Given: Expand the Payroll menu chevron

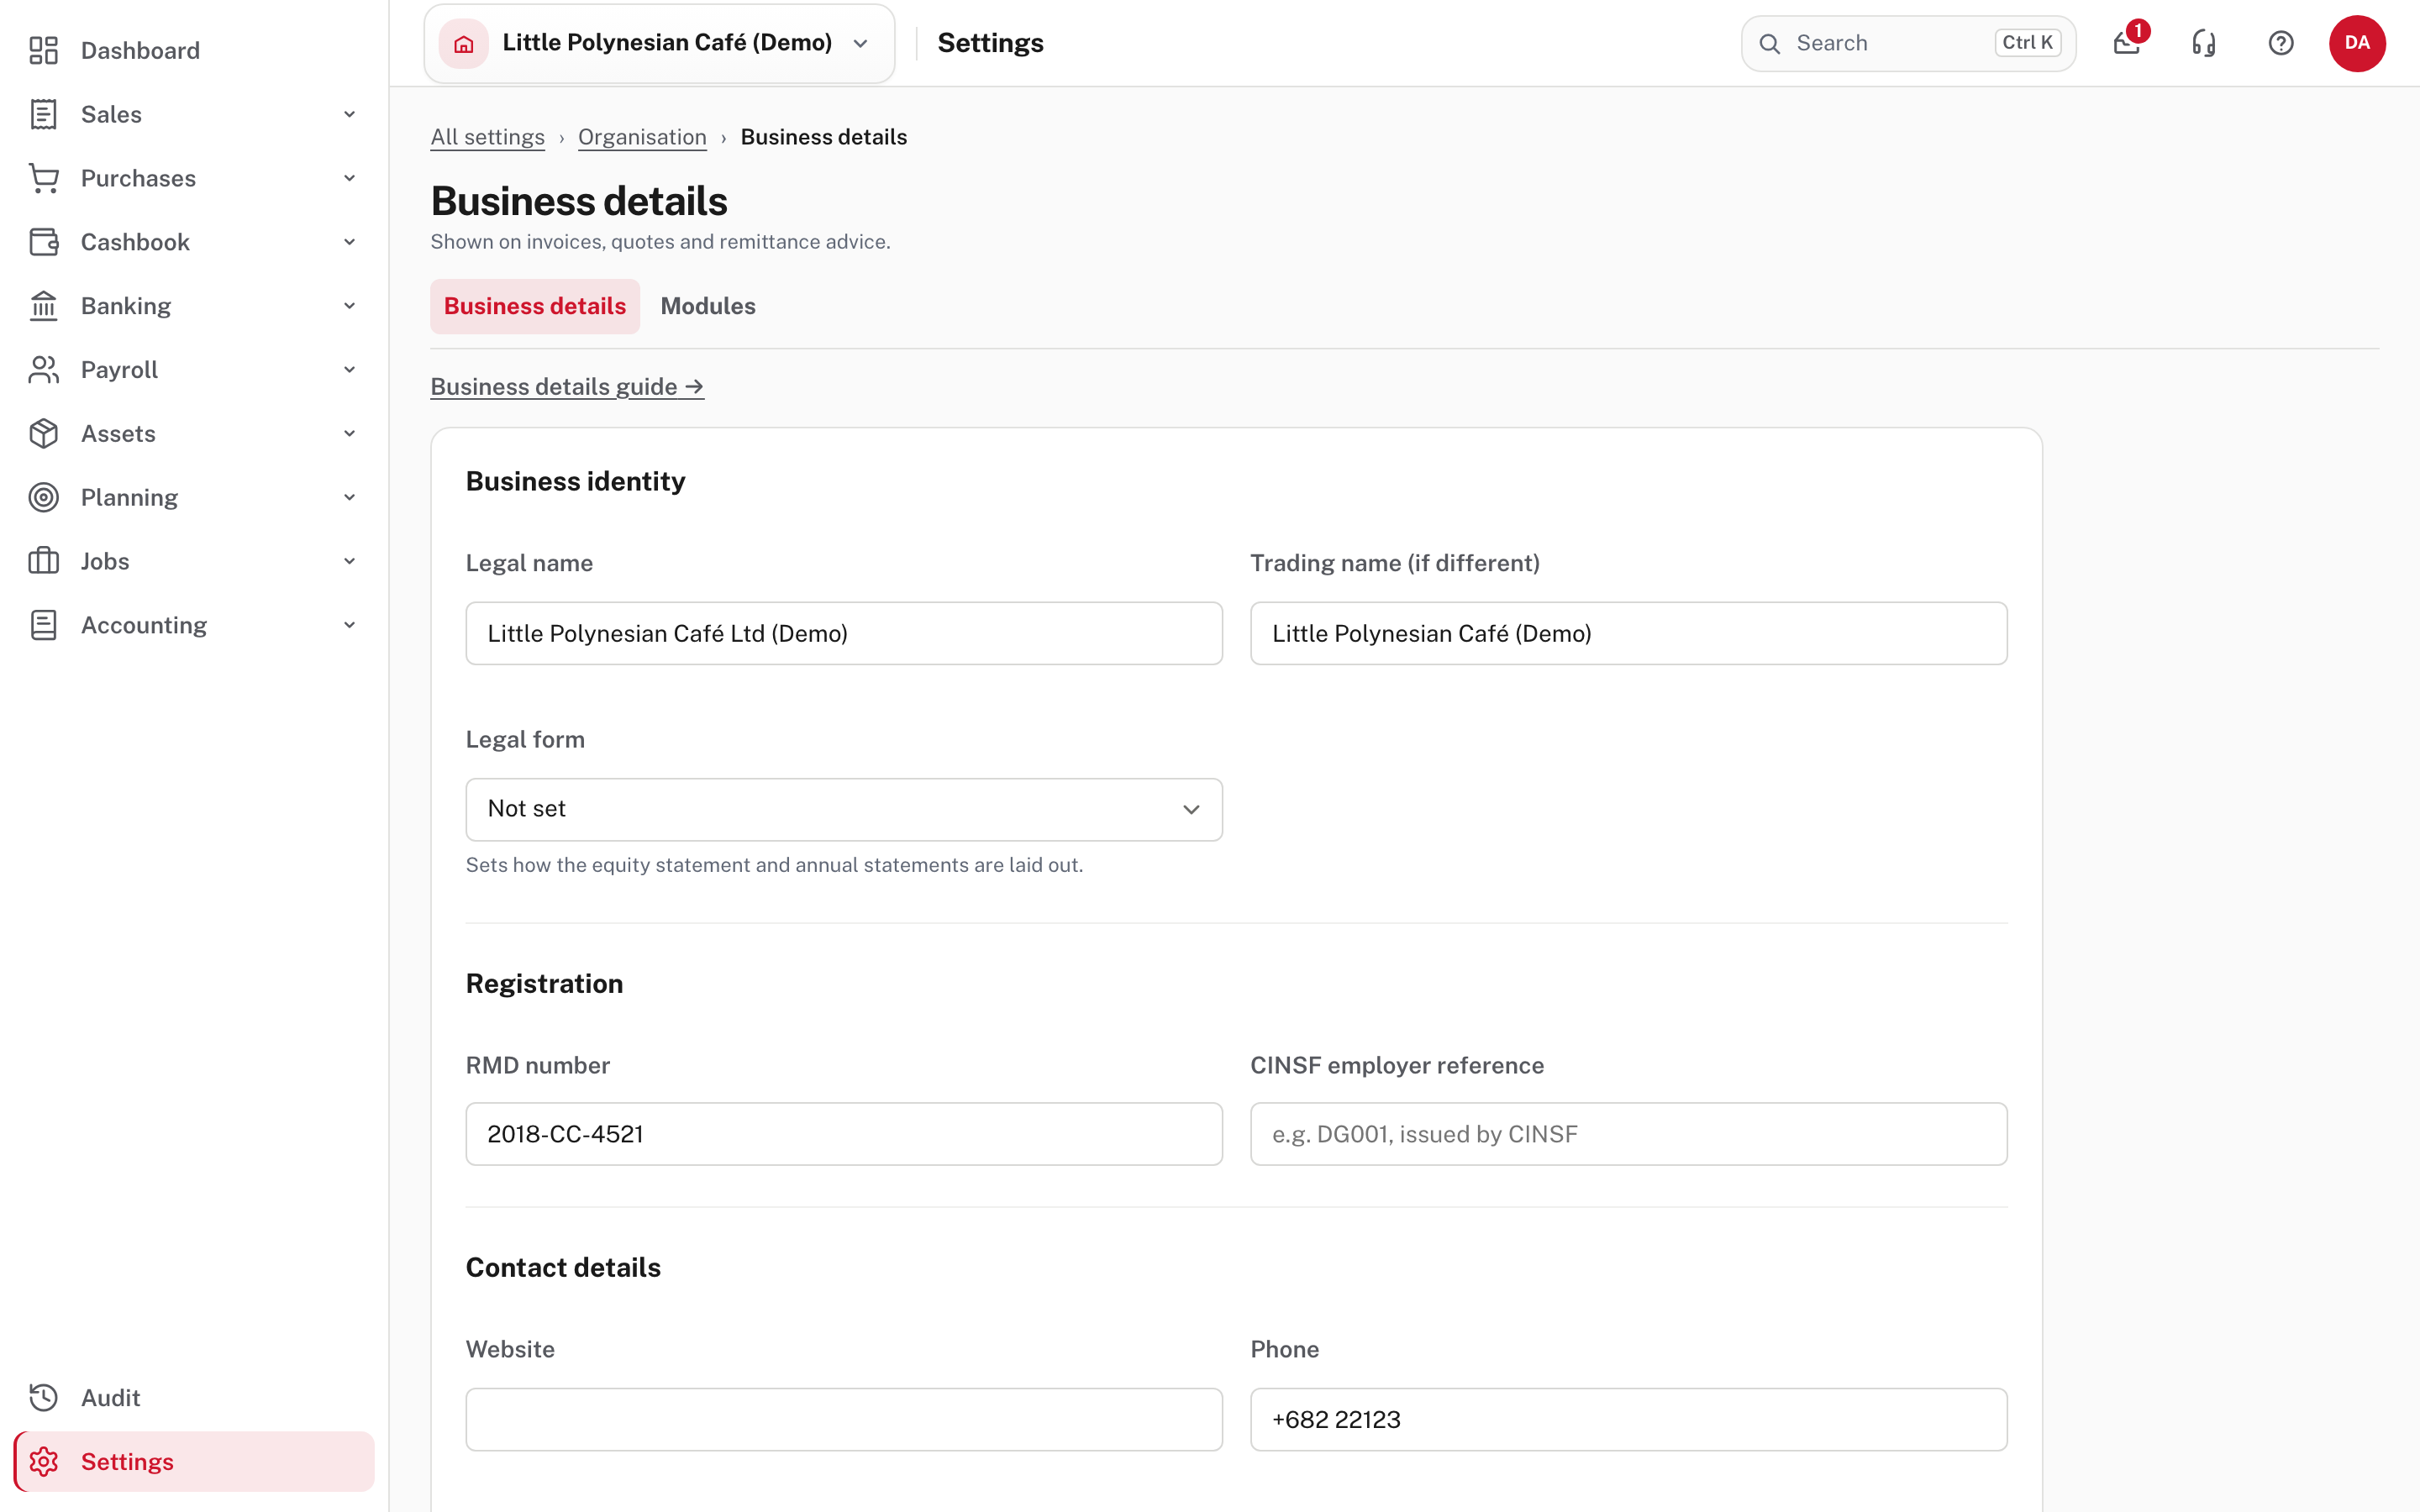Looking at the screenshot, I should point(349,370).
